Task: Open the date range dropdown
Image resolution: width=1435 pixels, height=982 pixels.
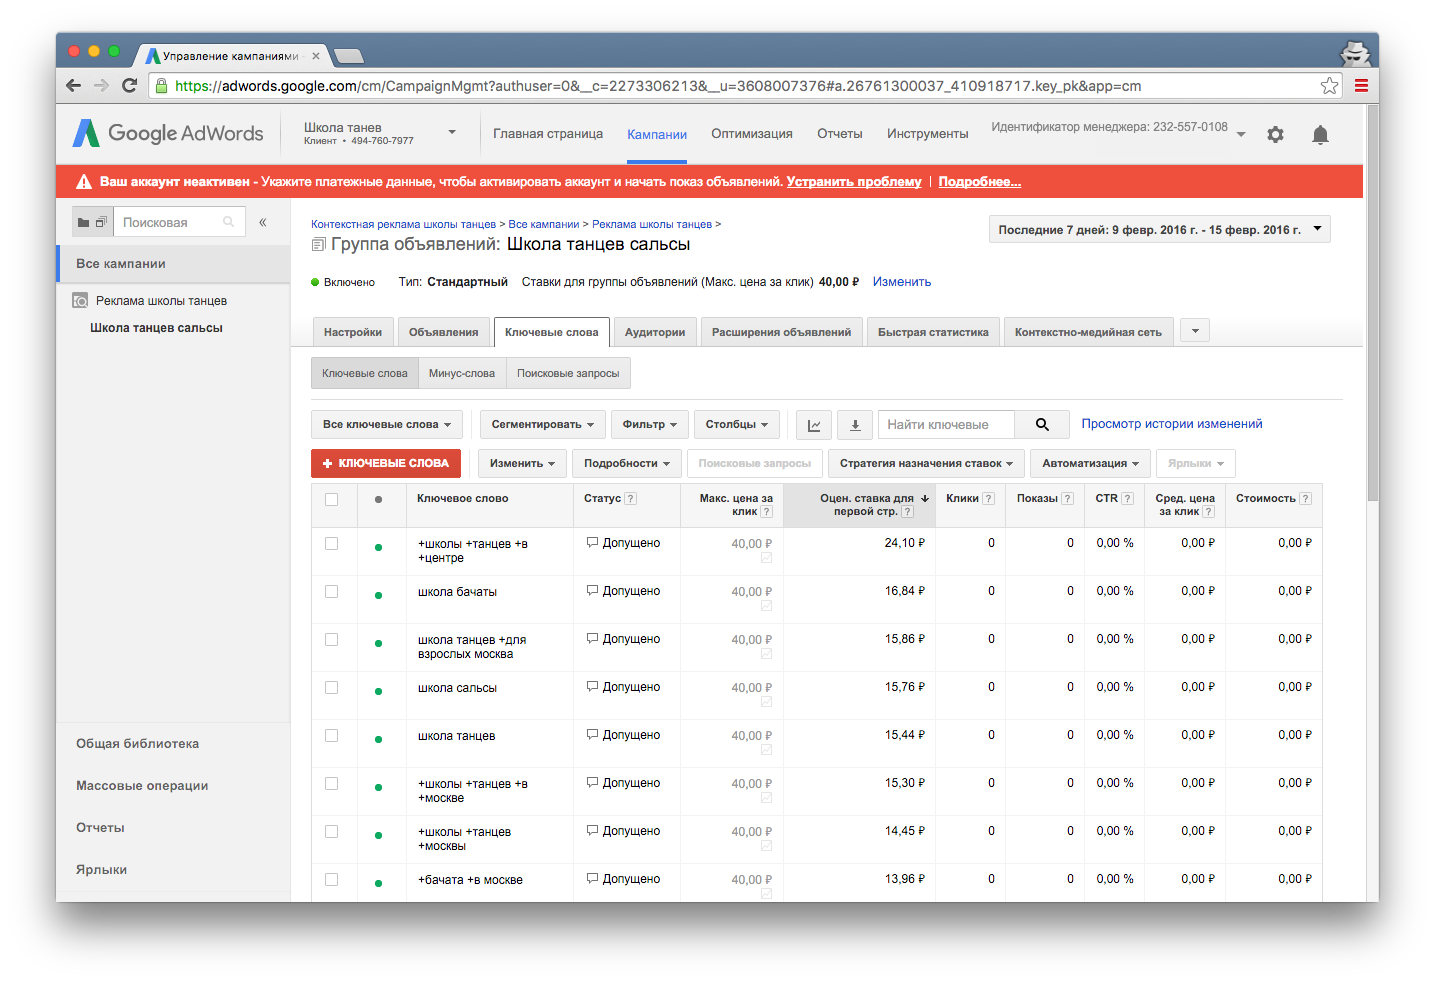Action: (x=1159, y=229)
